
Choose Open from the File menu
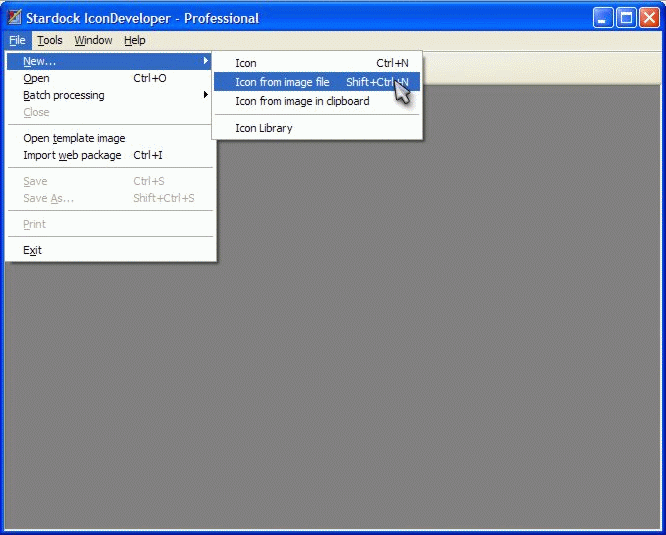(x=109, y=78)
